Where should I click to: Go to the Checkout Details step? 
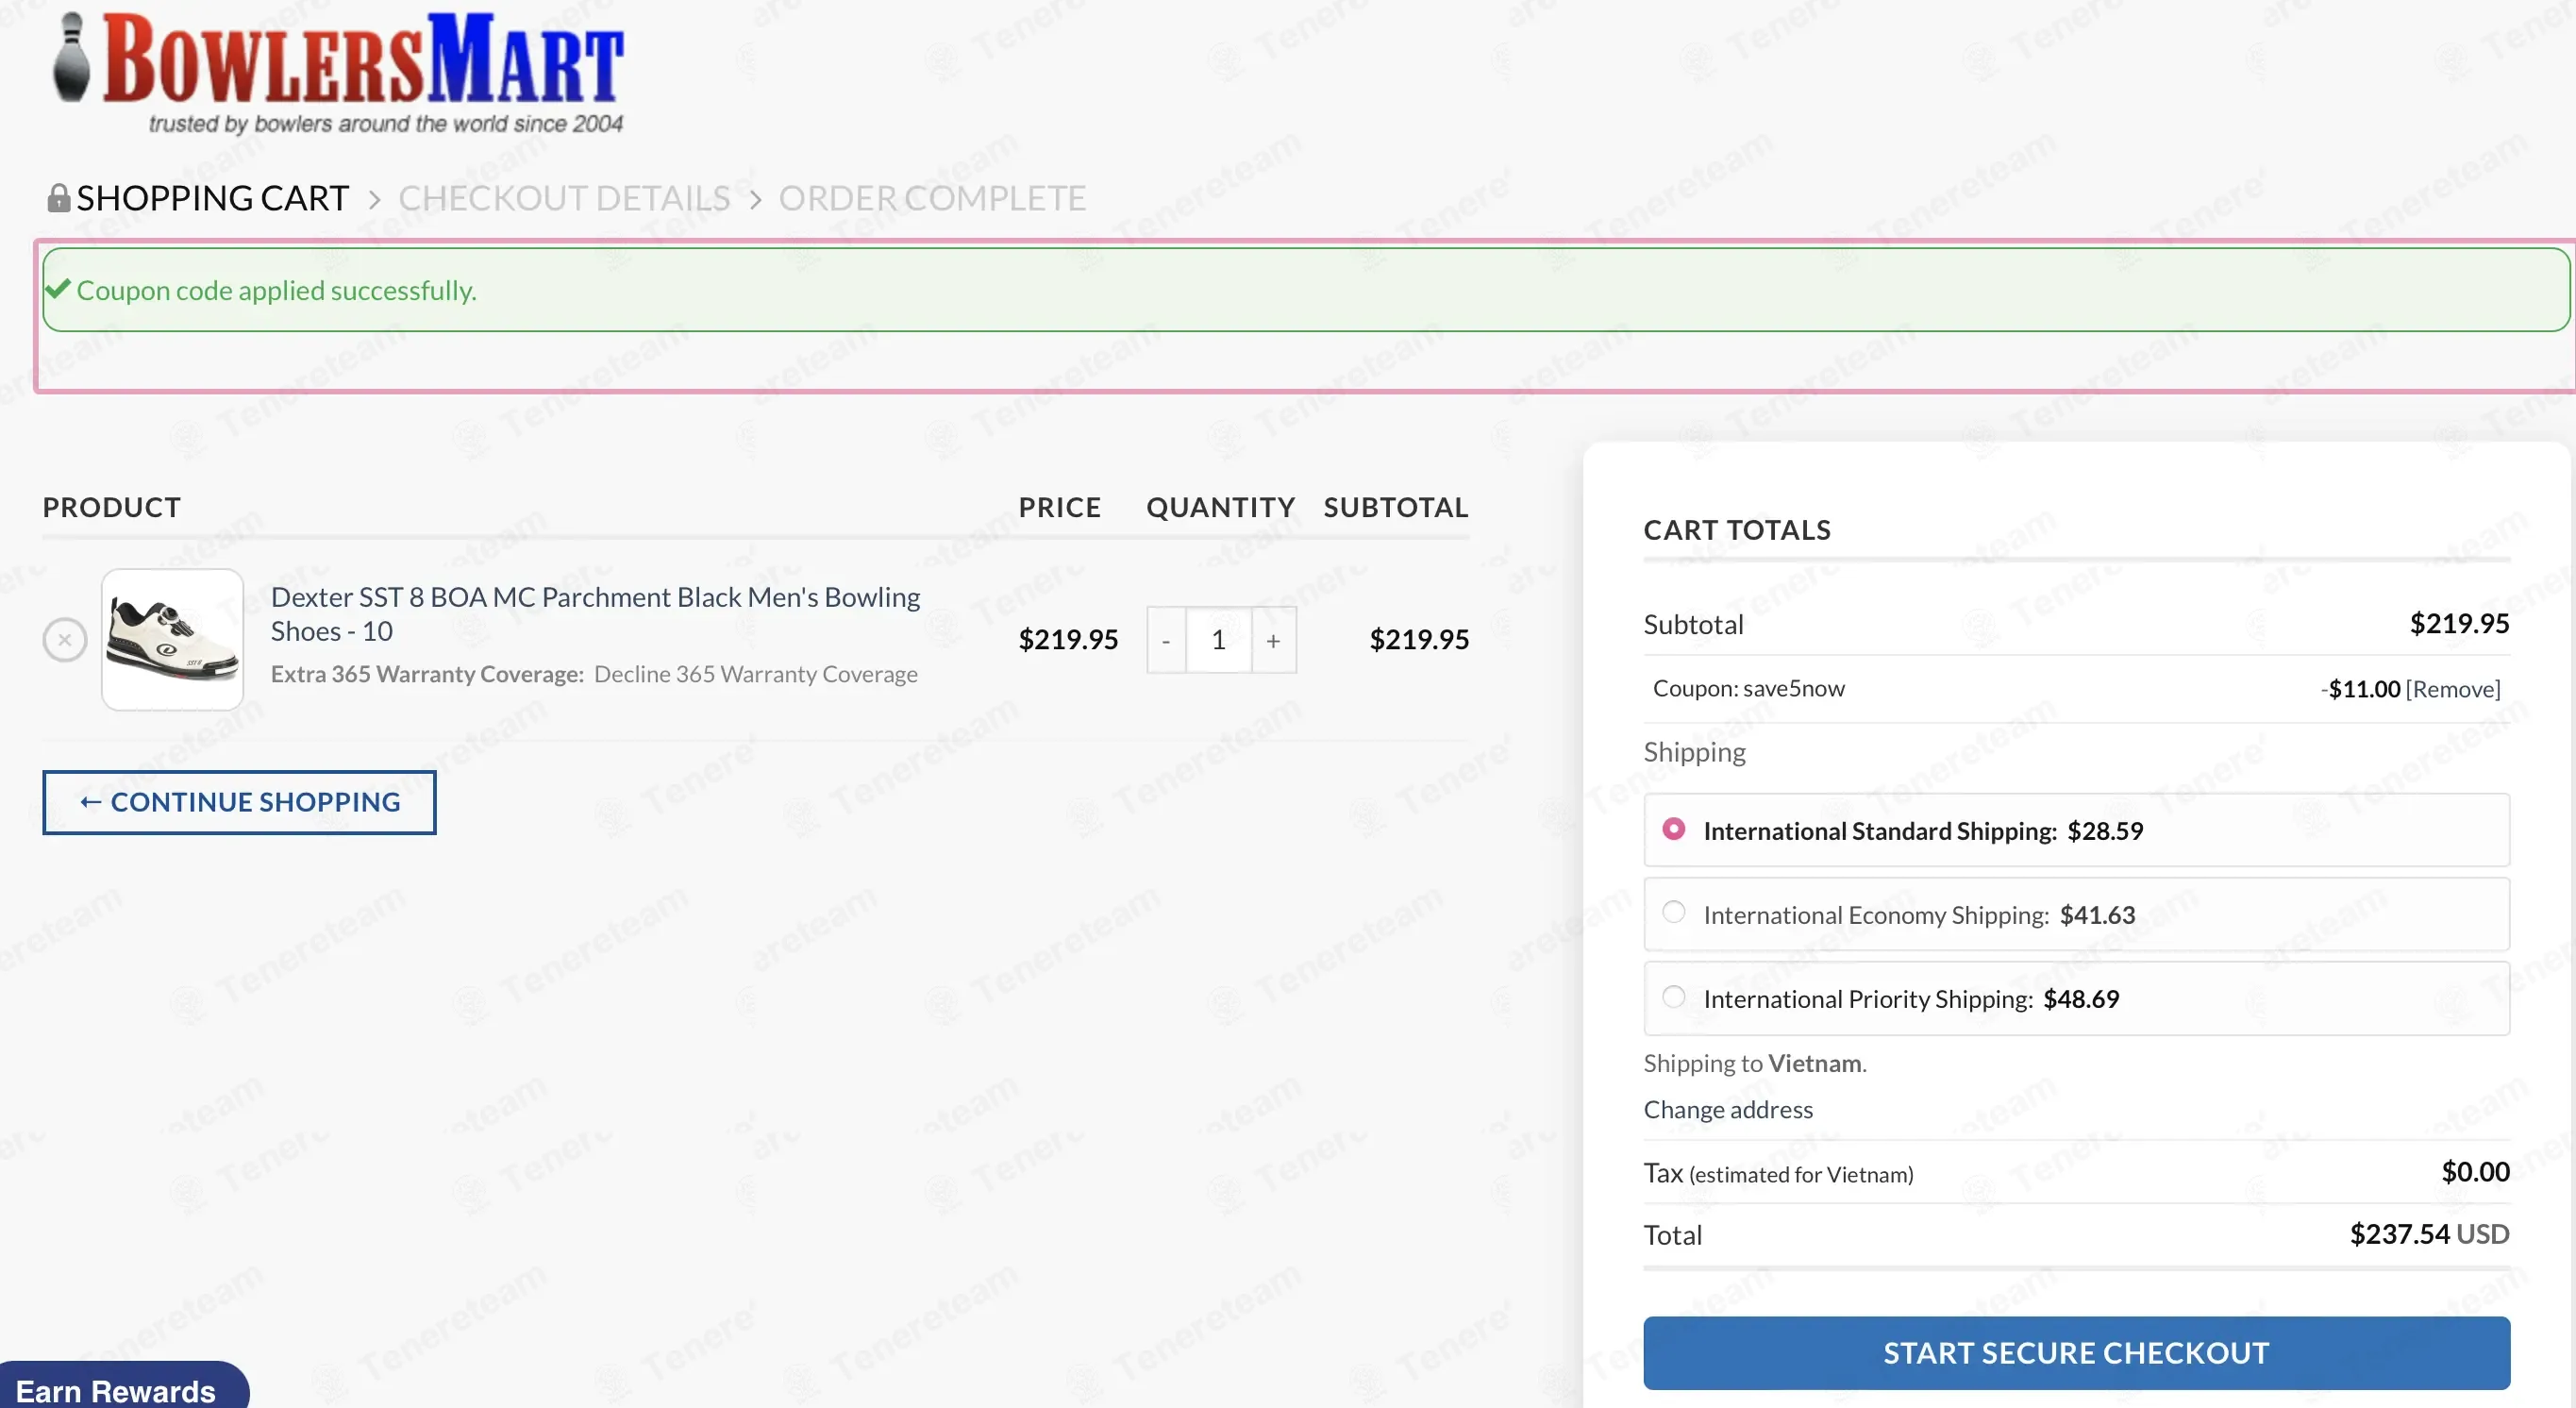[564, 198]
